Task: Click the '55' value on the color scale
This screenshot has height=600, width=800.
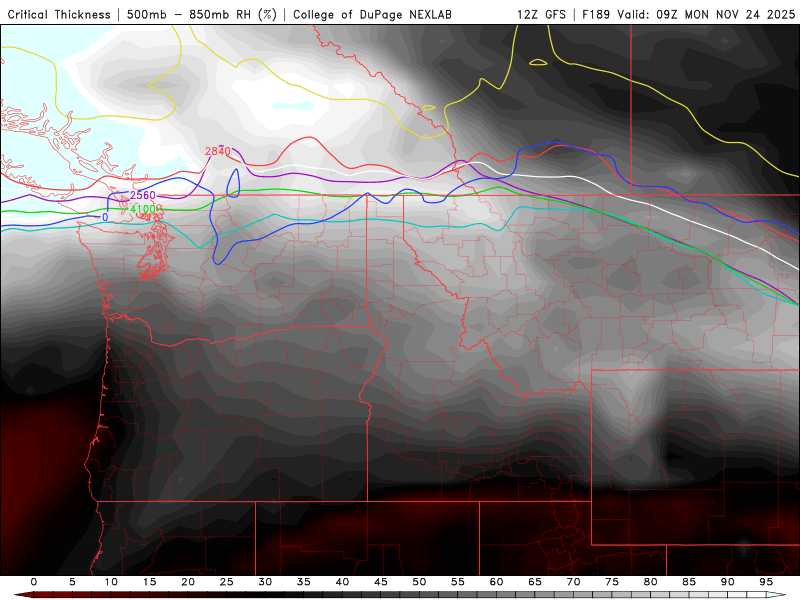Action: pos(458,582)
